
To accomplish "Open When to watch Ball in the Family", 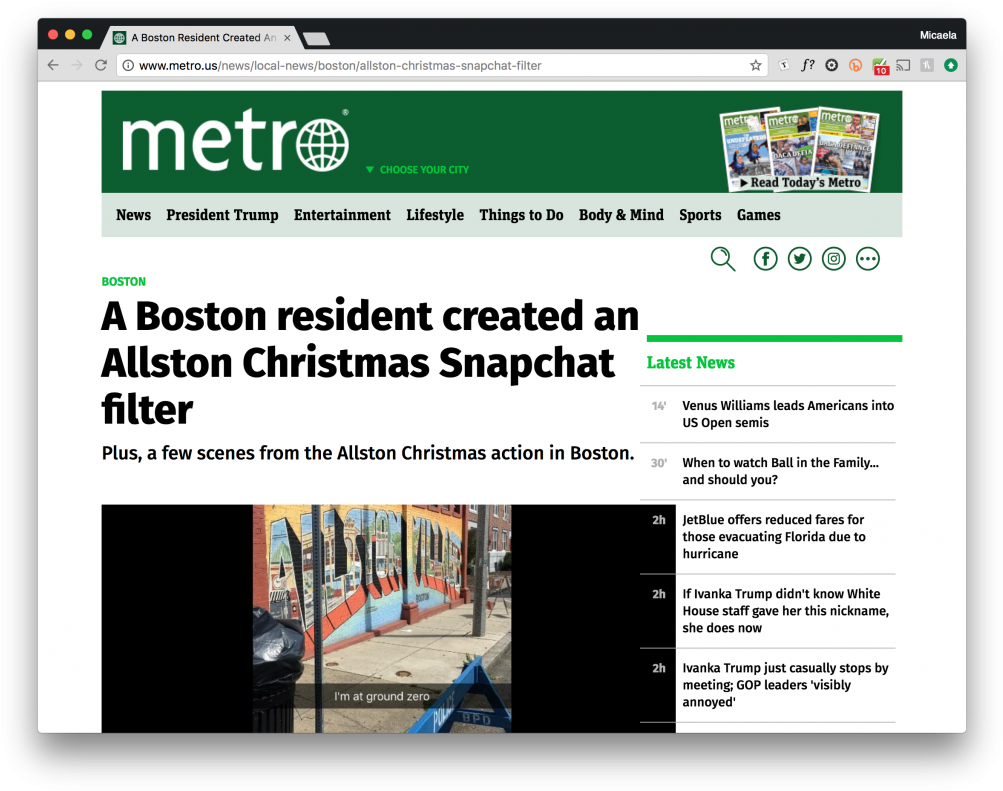I will click(x=780, y=471).
